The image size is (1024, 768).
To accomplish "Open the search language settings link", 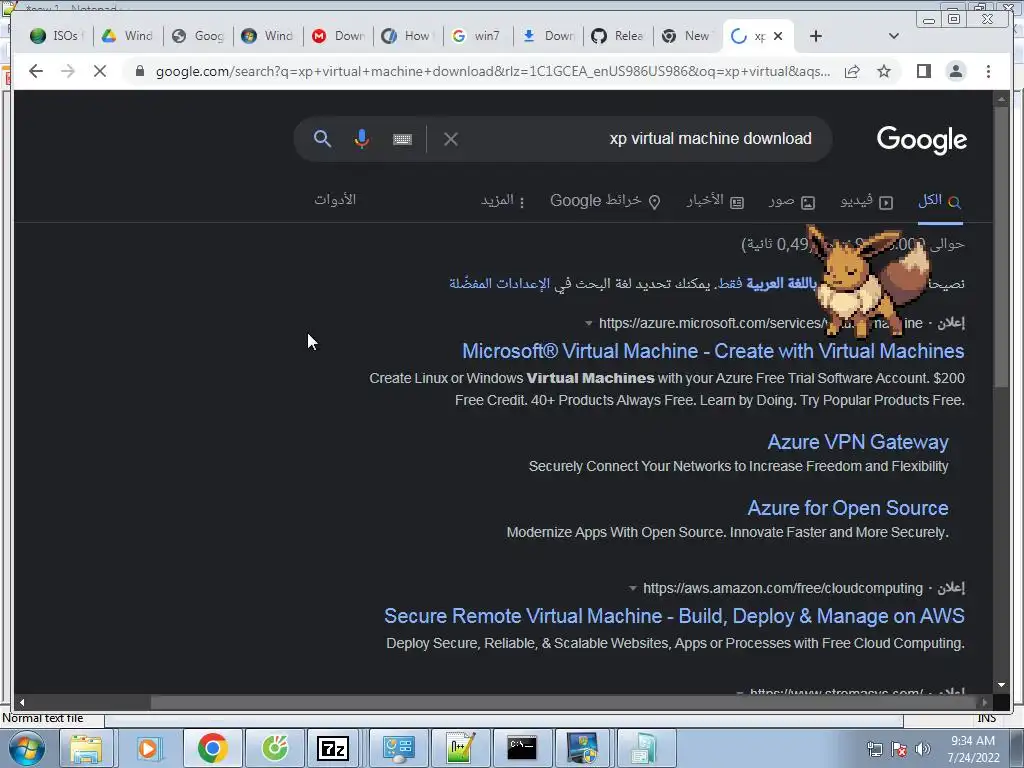I will tap(500, 283).
